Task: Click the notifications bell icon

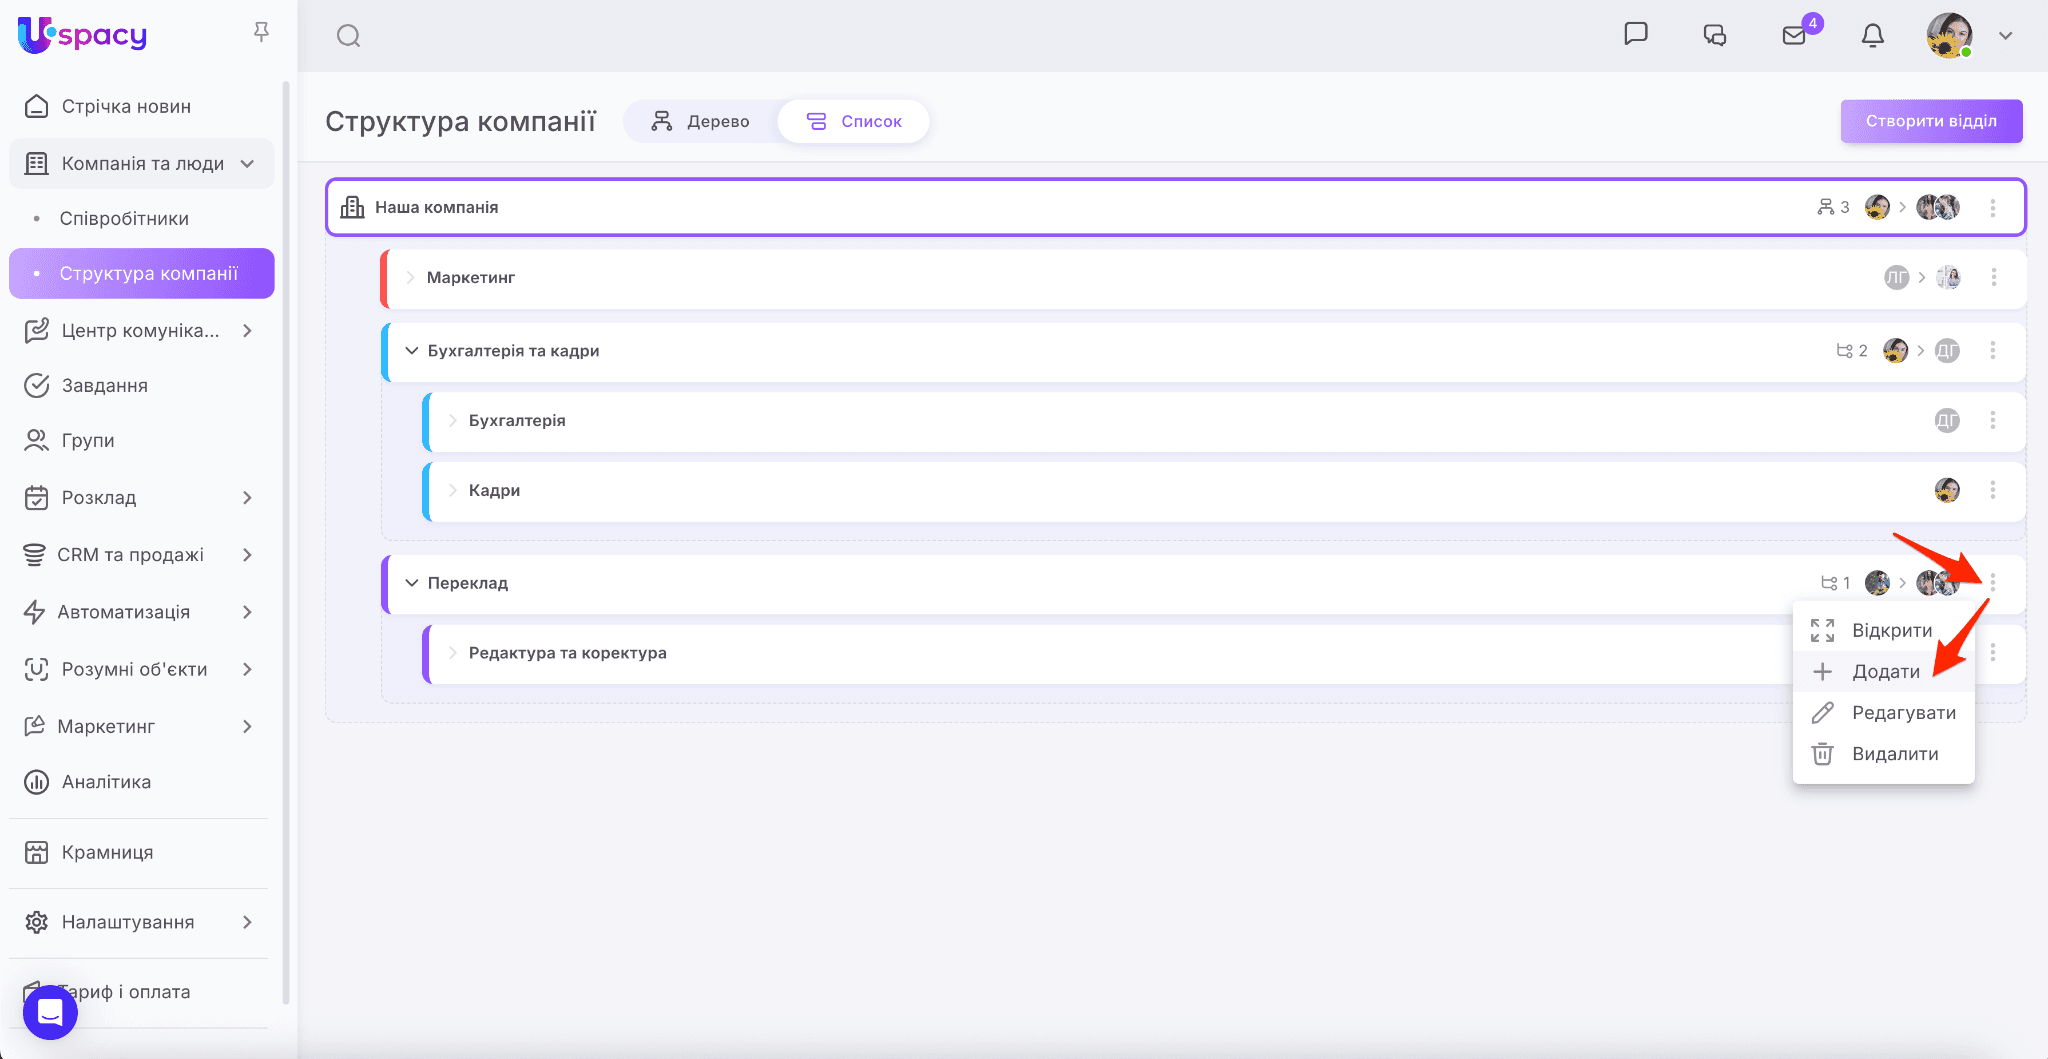Action: pyautogui.click(x=1873, y=36)
